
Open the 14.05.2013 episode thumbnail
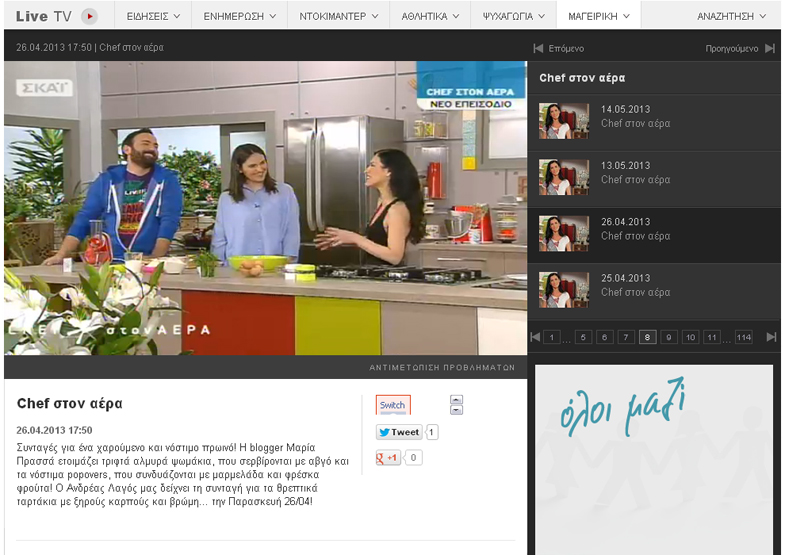point(564,121)
